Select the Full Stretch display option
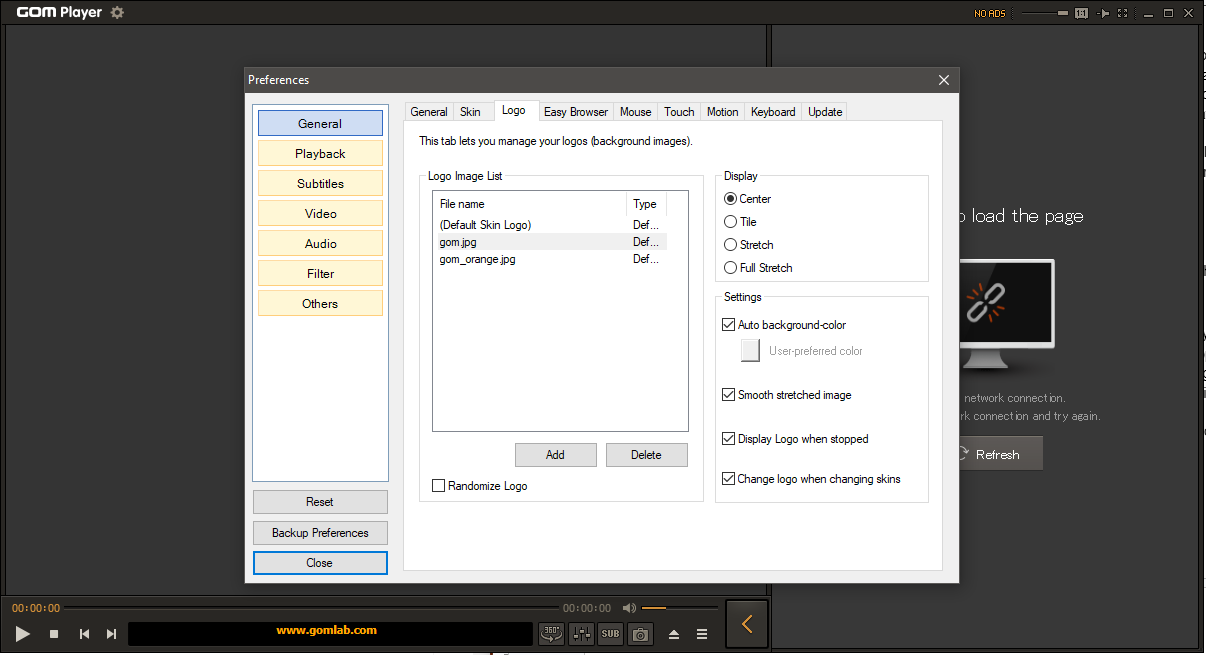 (758, 268)
